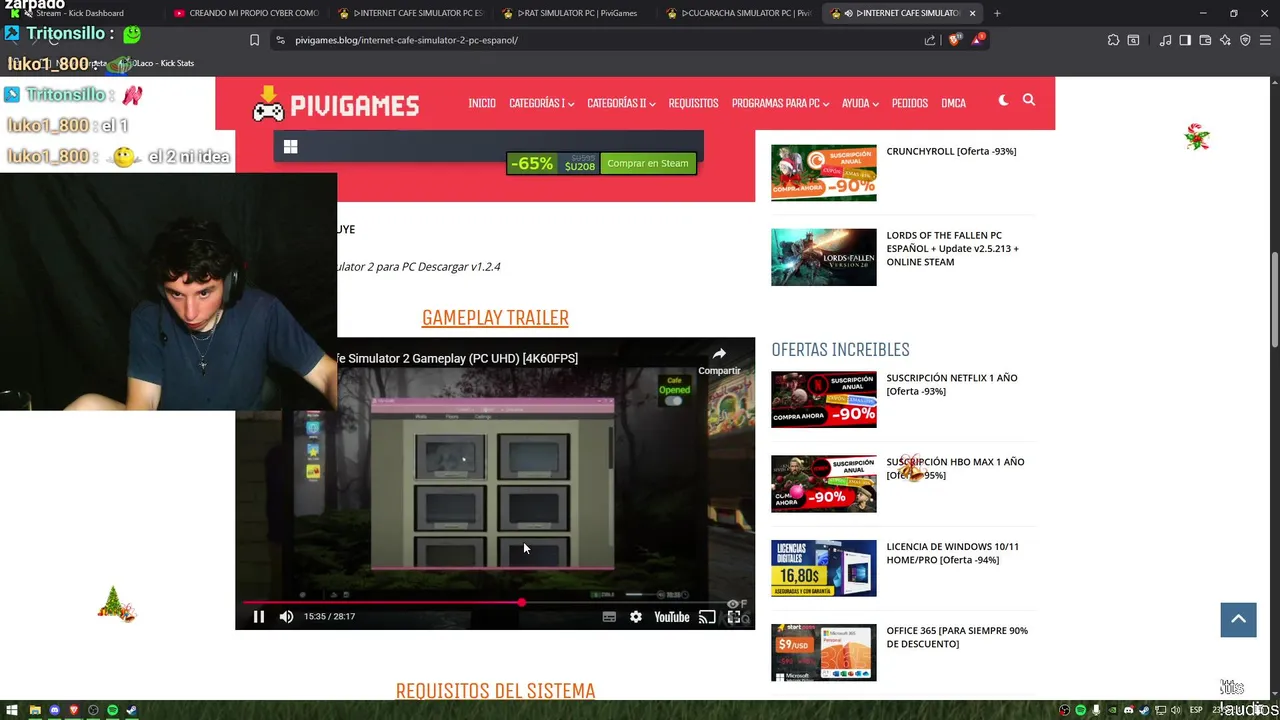1280x720 pixels.
Task: Click the scroll-to-top arrow button
Action: (x=1238, y=620)
